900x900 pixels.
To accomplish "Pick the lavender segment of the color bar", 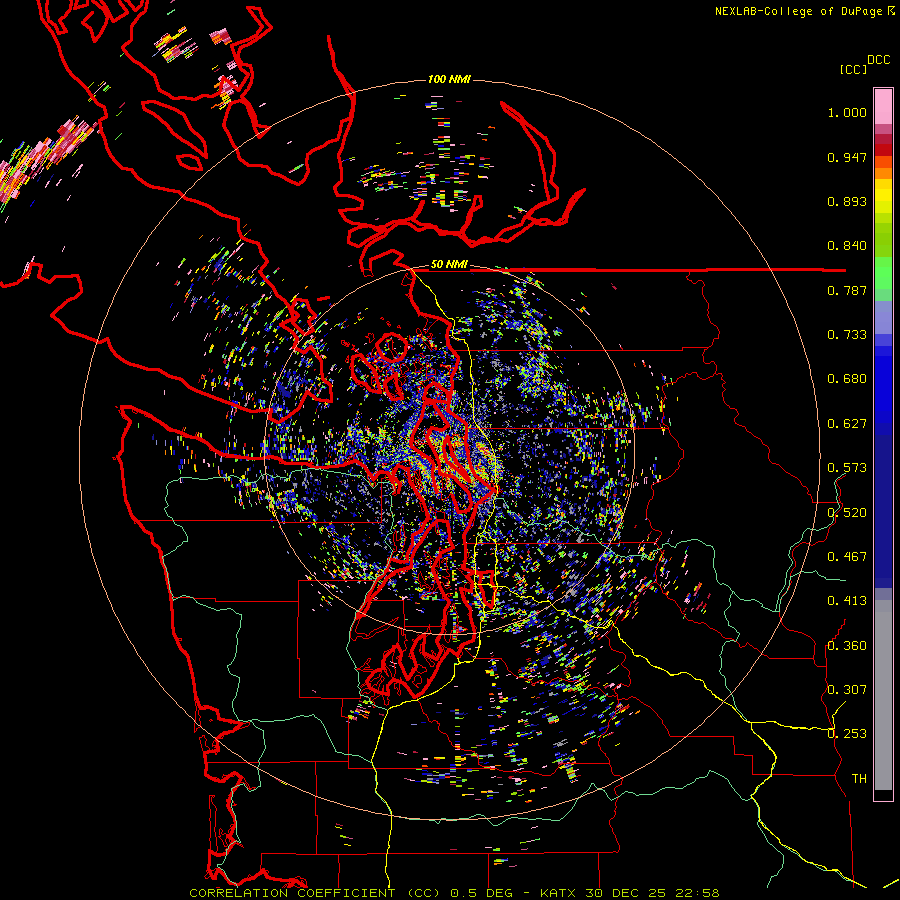I will pyautogui.click(x=883, y=317).
